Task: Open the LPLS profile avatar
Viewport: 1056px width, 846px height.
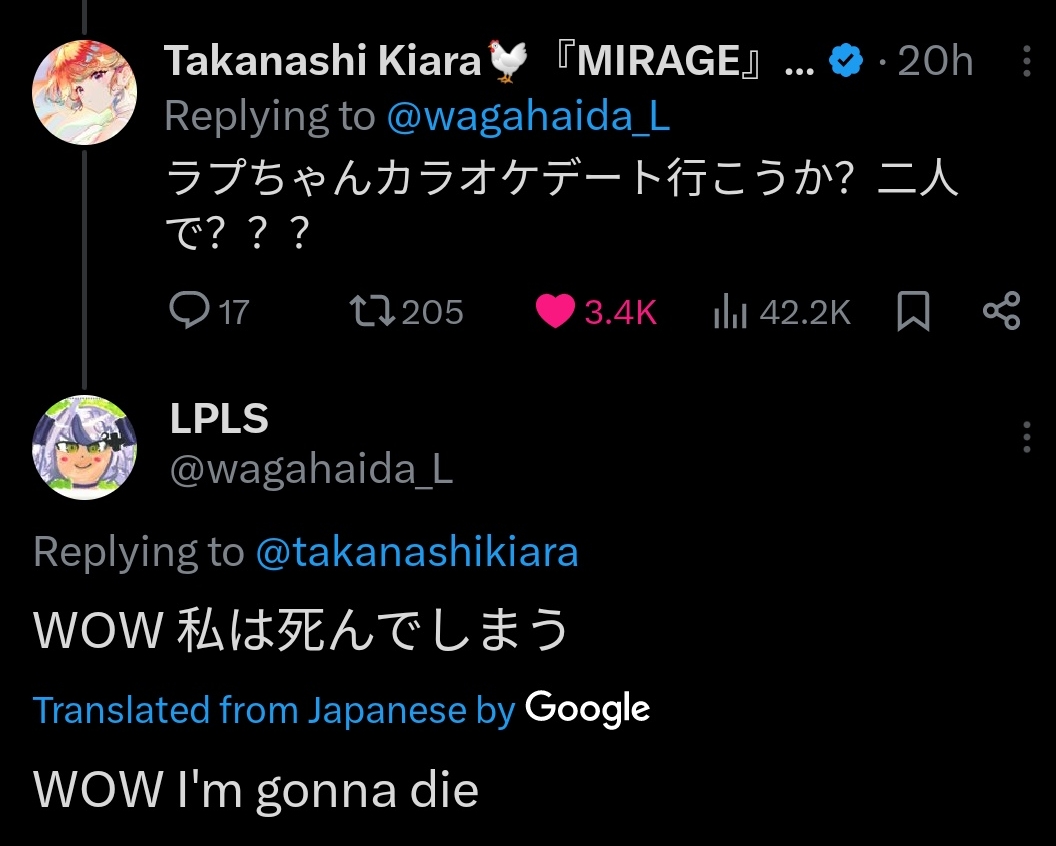Action: tap(84, 447)
